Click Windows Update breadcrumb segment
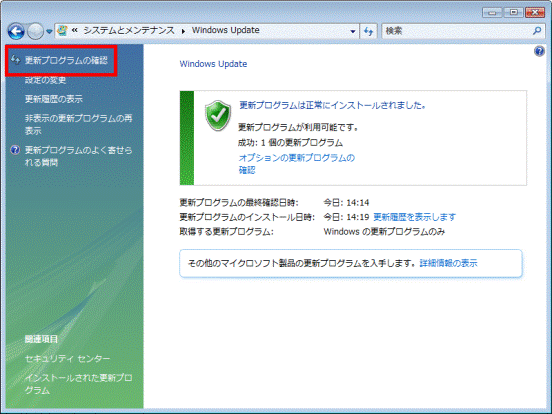Image resolution: width=552 pixels, height=414 pixels. pos(226,30)
